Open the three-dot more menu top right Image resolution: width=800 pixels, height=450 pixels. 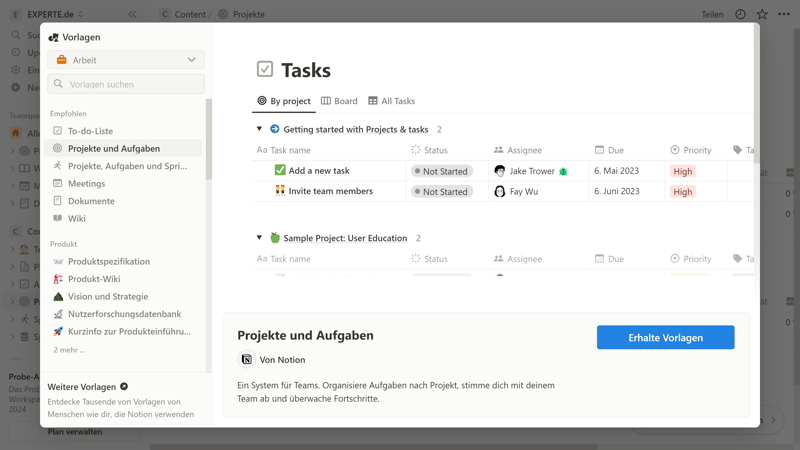[x=784, y=15]
